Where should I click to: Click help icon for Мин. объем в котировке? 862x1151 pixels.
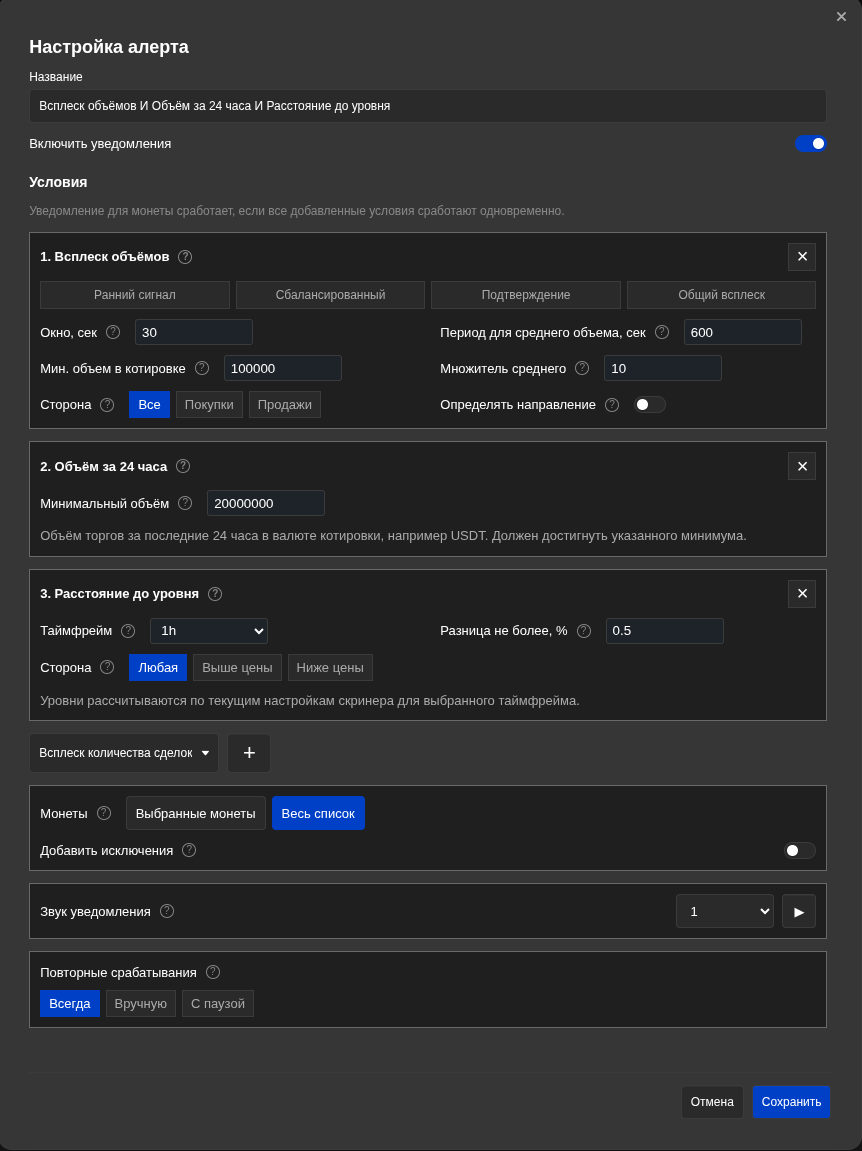coord(202,368)
